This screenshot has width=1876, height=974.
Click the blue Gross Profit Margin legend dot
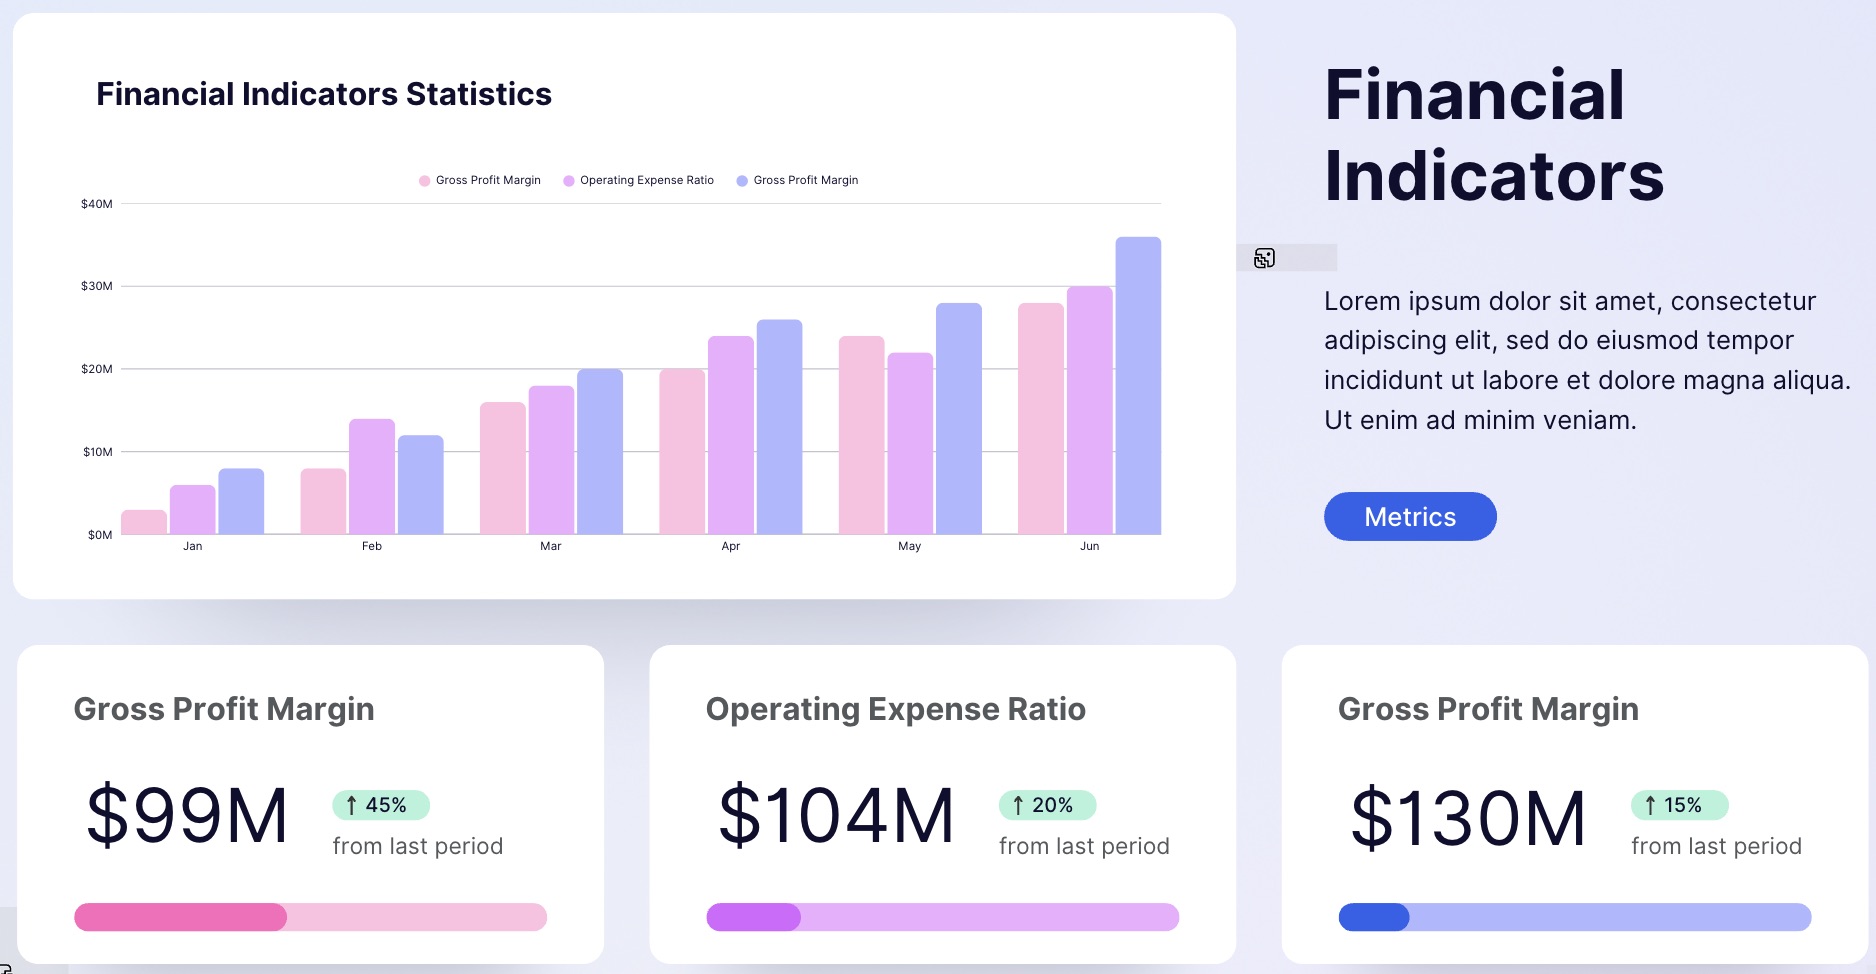(740, 180)
